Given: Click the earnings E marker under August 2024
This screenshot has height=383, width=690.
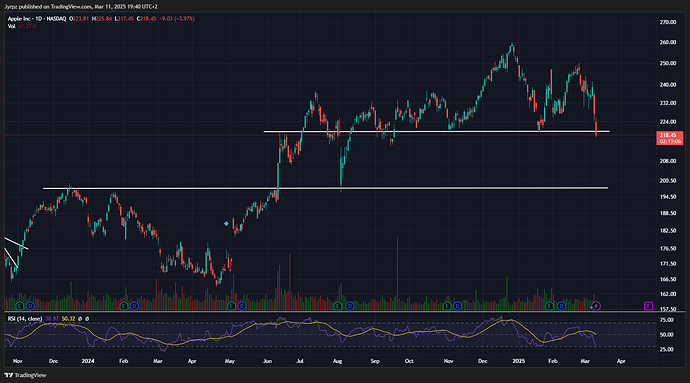Looking at the screenshot, I should pos(338,306).
